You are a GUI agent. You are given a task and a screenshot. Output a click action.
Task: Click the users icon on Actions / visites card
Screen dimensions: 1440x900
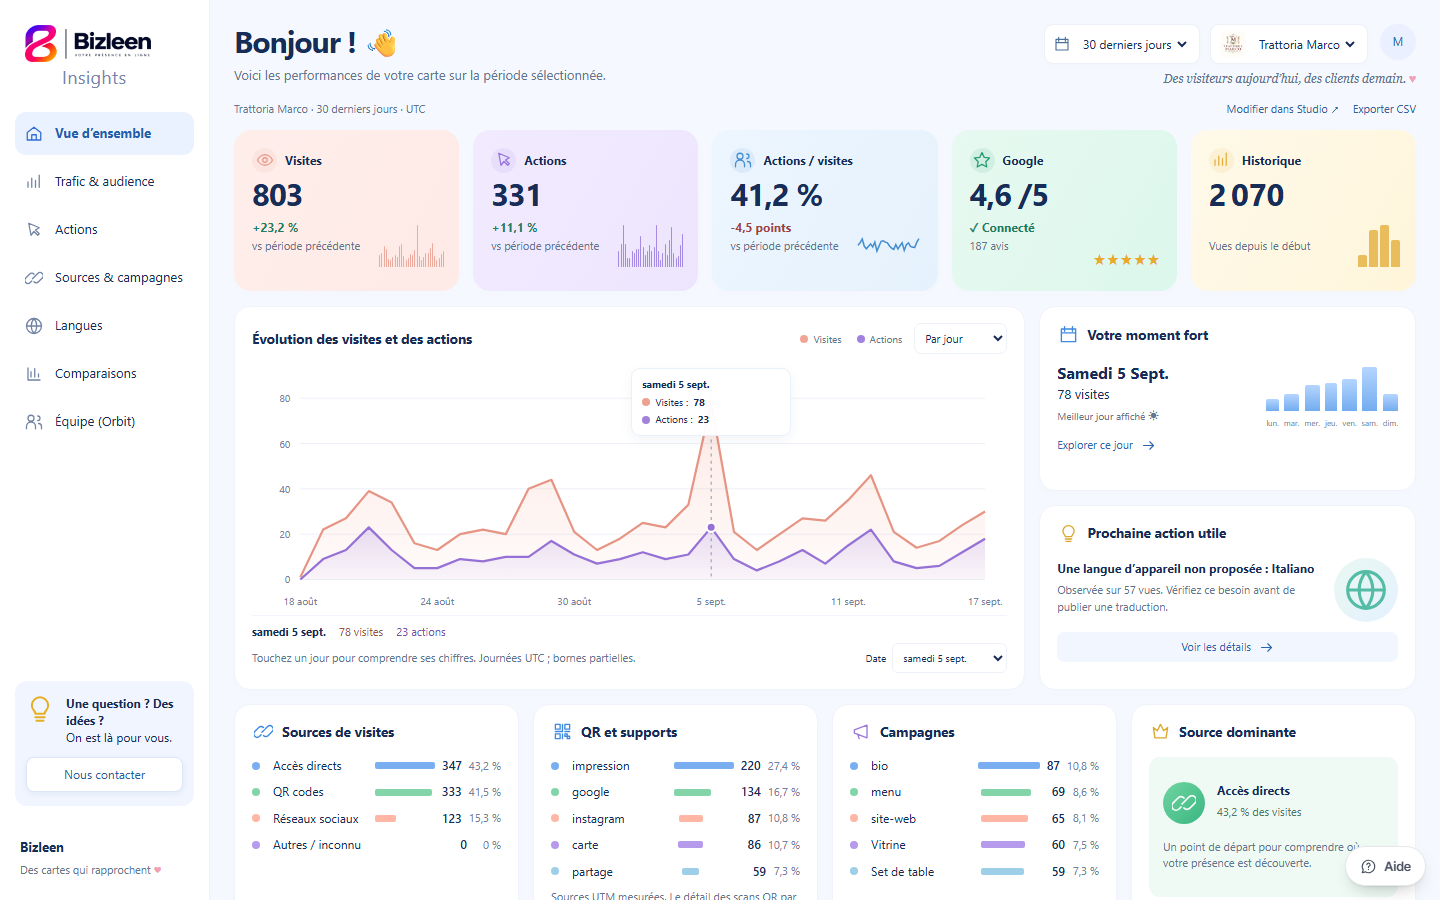pyautogui.click(x=742, y=160)
